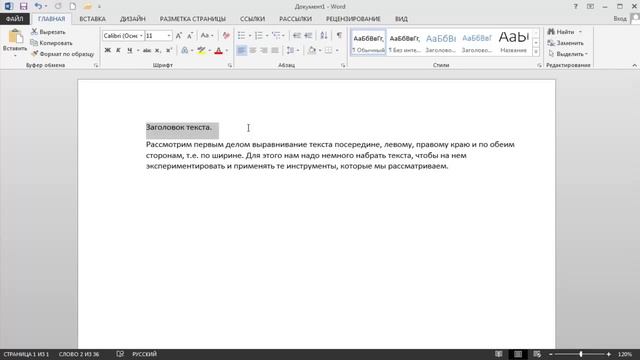
Task: Toggle subscript formatting
Action: coord(158,50)
